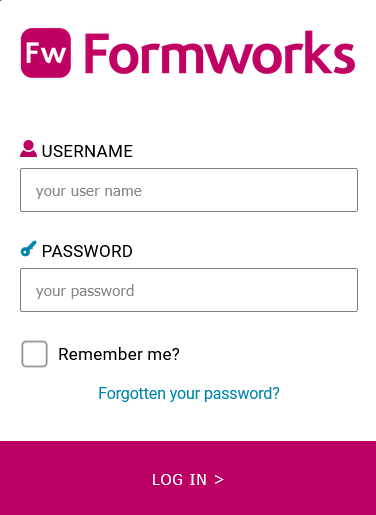The width and height of the screenshot is (376, 515).
Task: Click the 'your user name' placeholder text
Action: (89, 191)
